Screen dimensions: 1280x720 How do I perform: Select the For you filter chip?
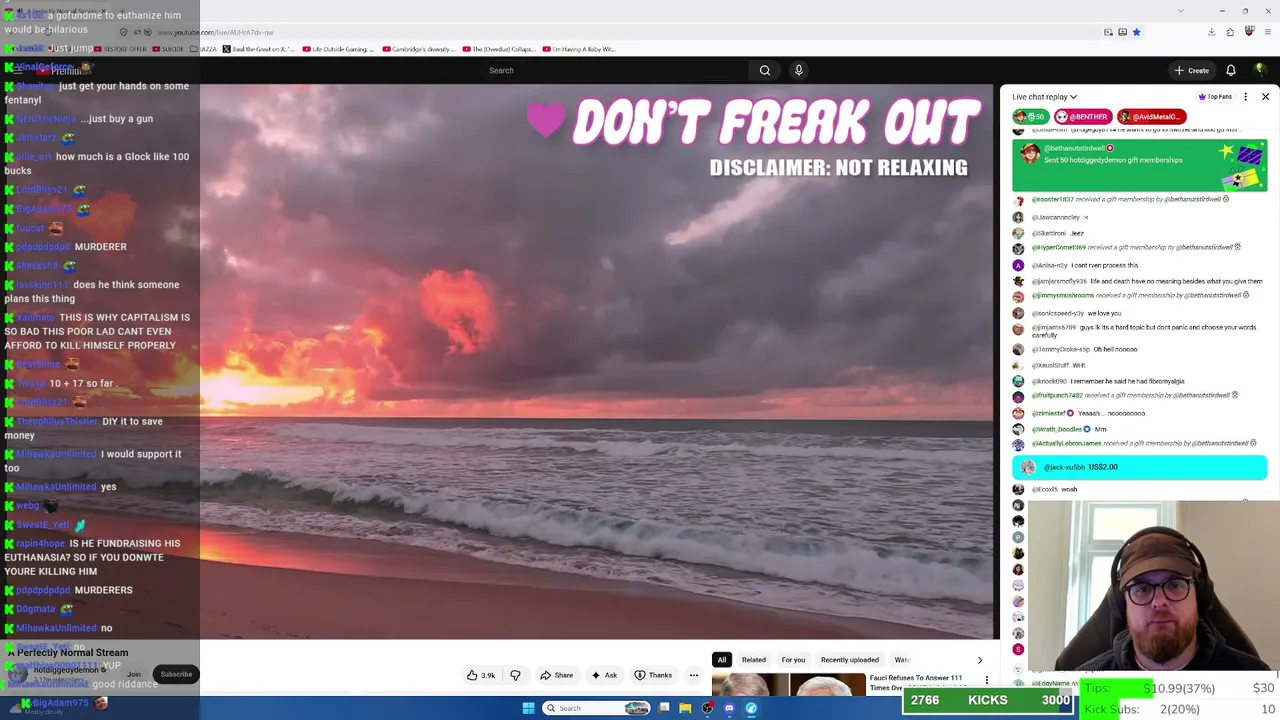click(x=793, y=660)
